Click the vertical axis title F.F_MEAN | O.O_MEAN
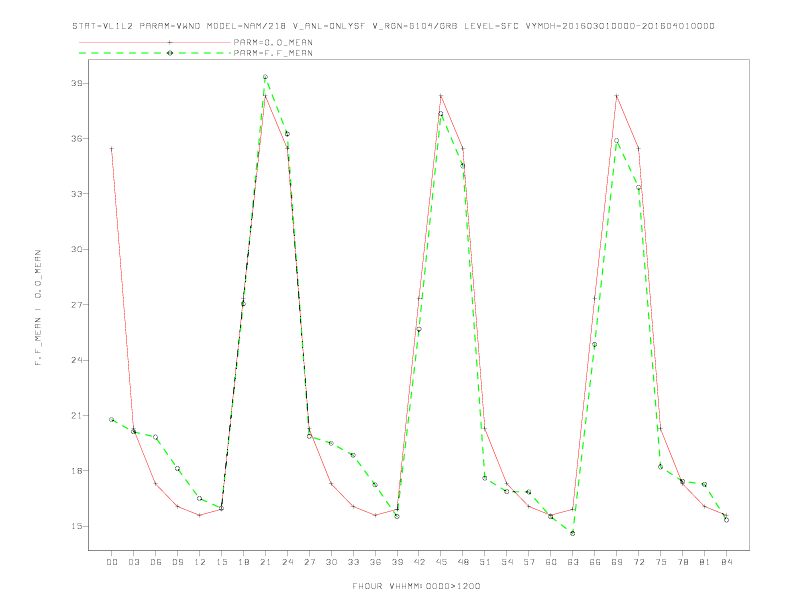This screenshot has height=612, width=792. tap(38, 308)
